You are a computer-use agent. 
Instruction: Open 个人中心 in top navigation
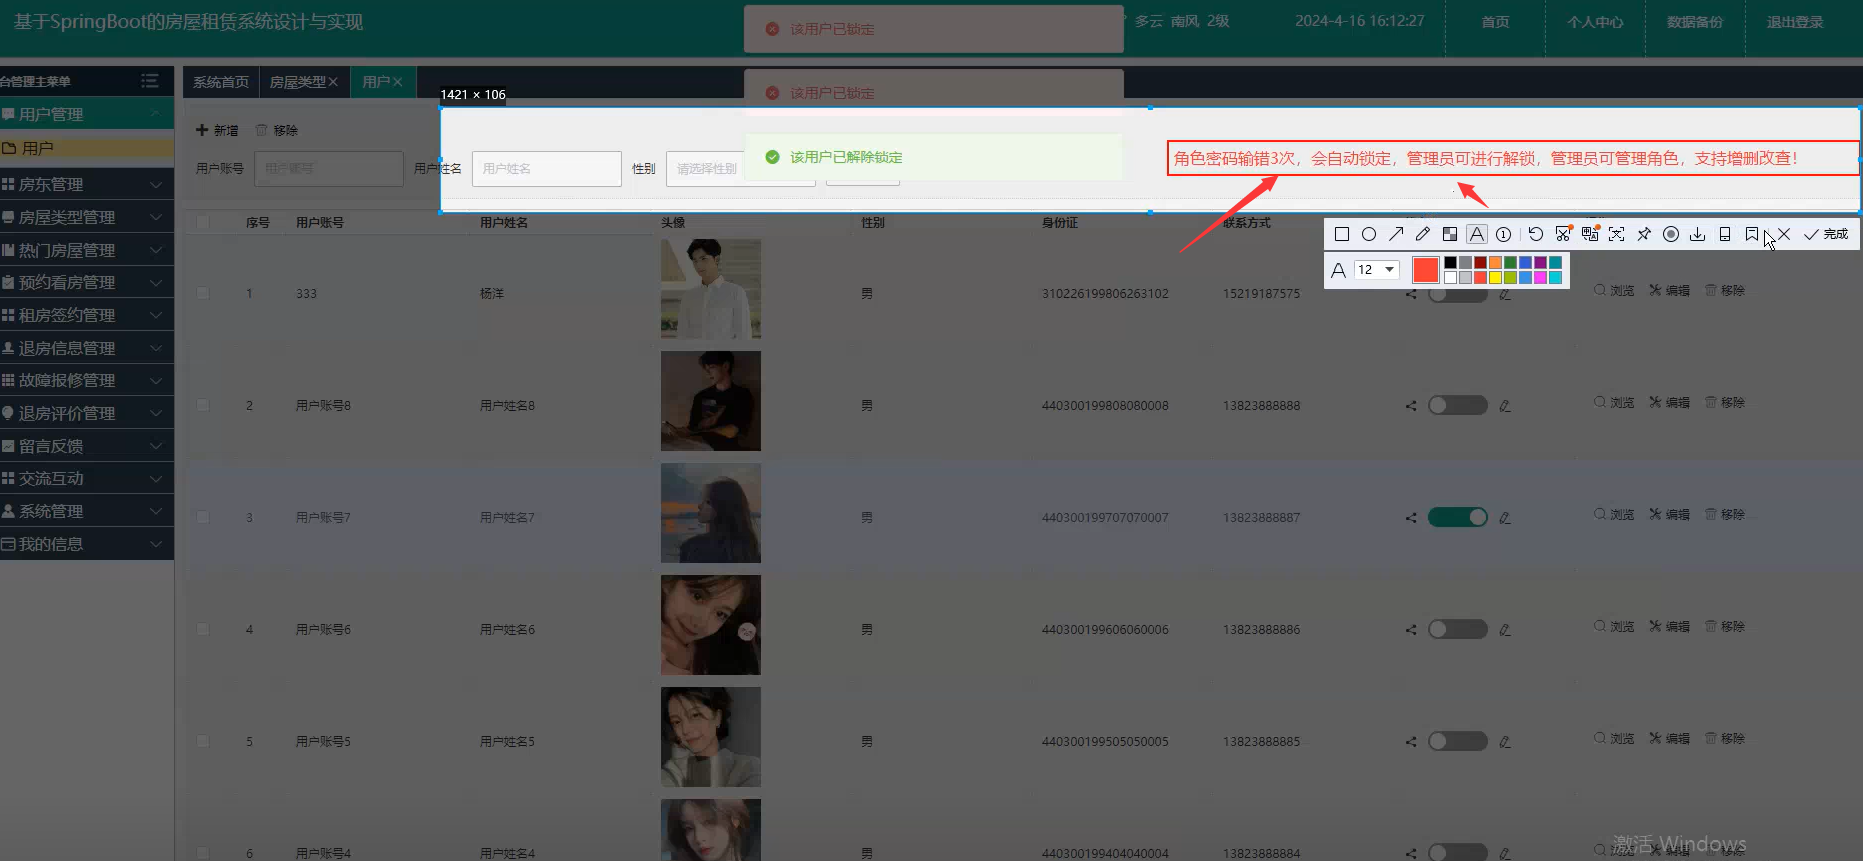click(x=1595, y=22)
